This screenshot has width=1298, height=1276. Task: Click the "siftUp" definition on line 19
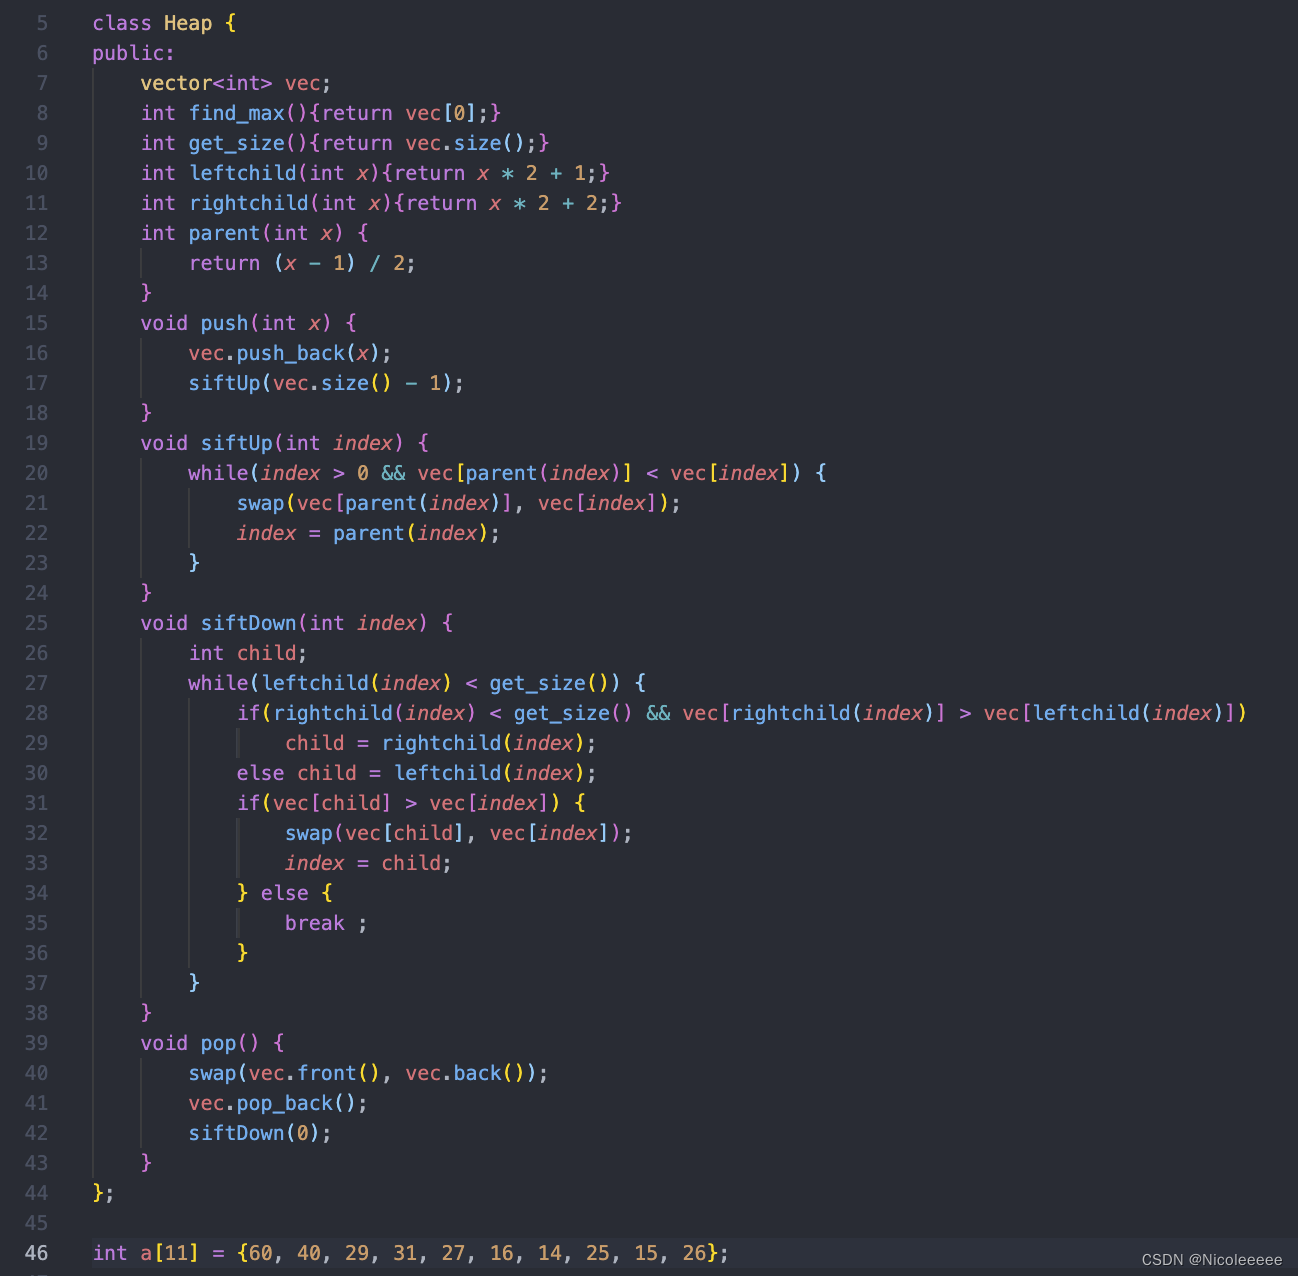237,443
